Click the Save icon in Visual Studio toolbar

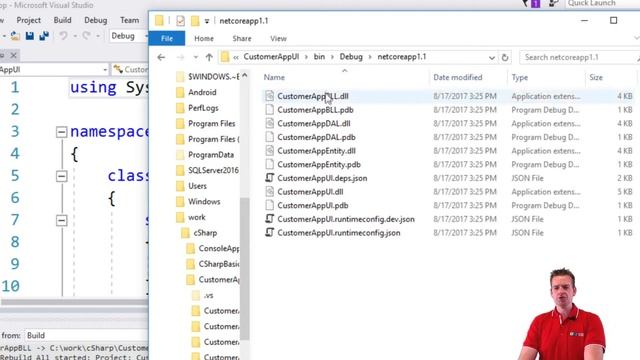coord(29,36)
